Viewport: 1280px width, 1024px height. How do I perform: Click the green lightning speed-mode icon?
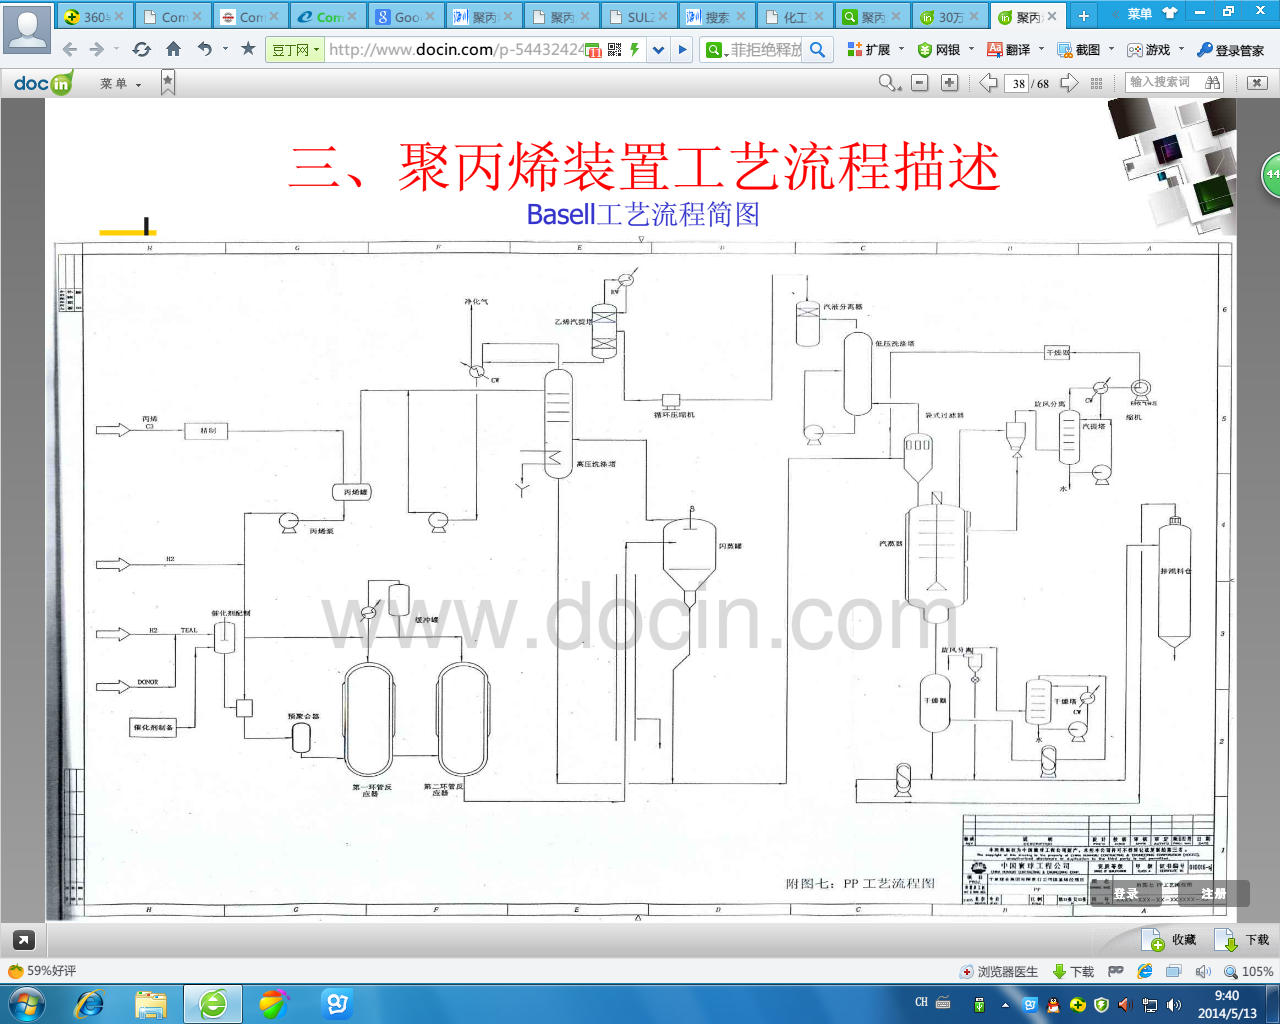(634, 49)
